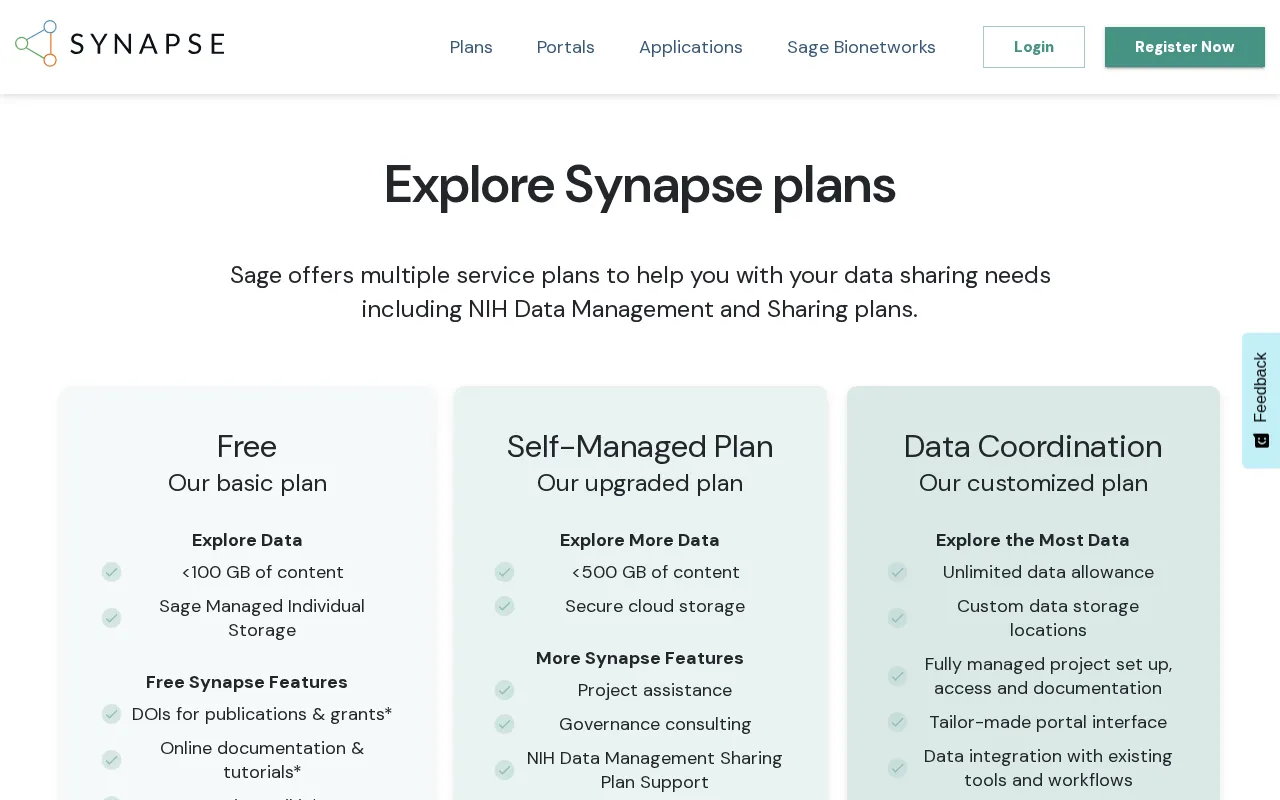
Task: Click the text Tailor-made portal interface
Action: tap(1048, 722)
